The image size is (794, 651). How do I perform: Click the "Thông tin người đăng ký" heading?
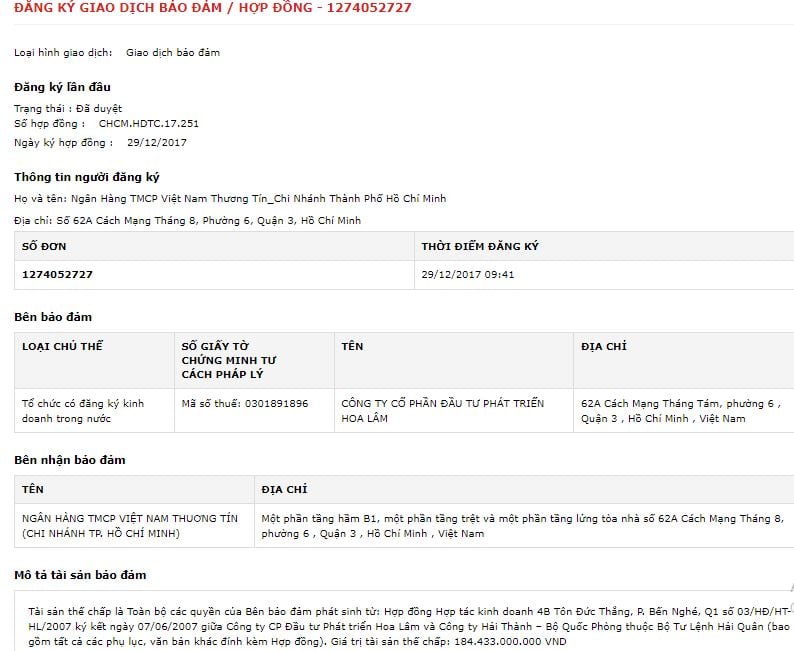coord(87,177)
